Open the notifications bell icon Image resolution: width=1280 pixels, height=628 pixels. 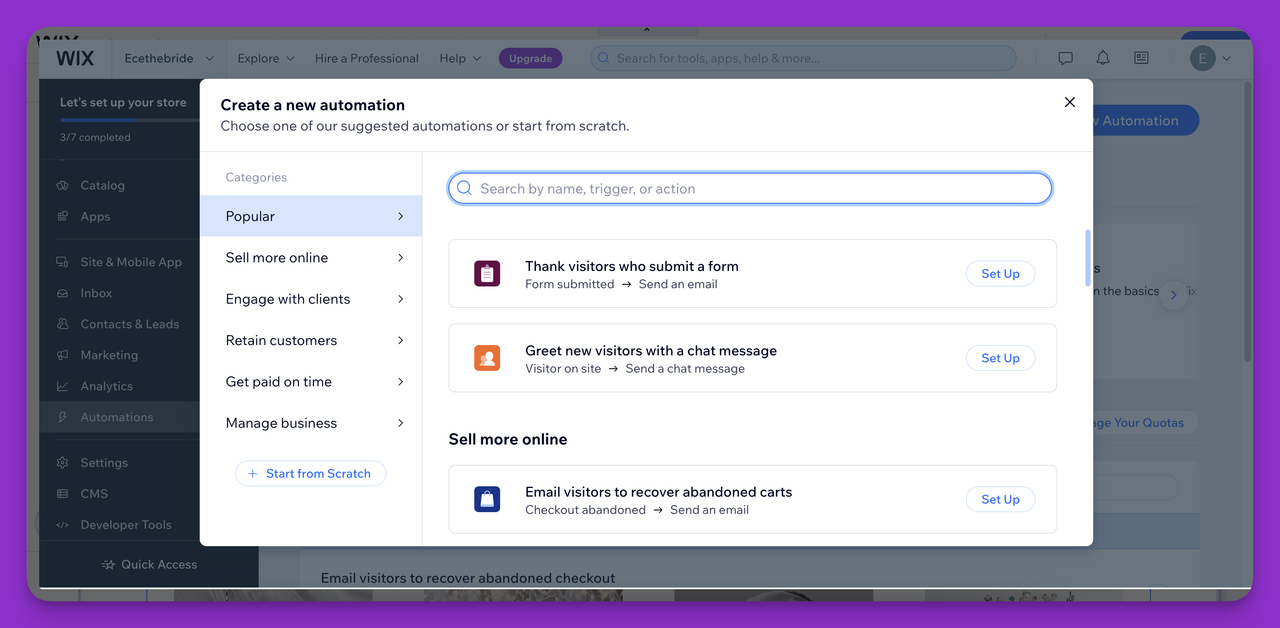[x=1103, y=58]
